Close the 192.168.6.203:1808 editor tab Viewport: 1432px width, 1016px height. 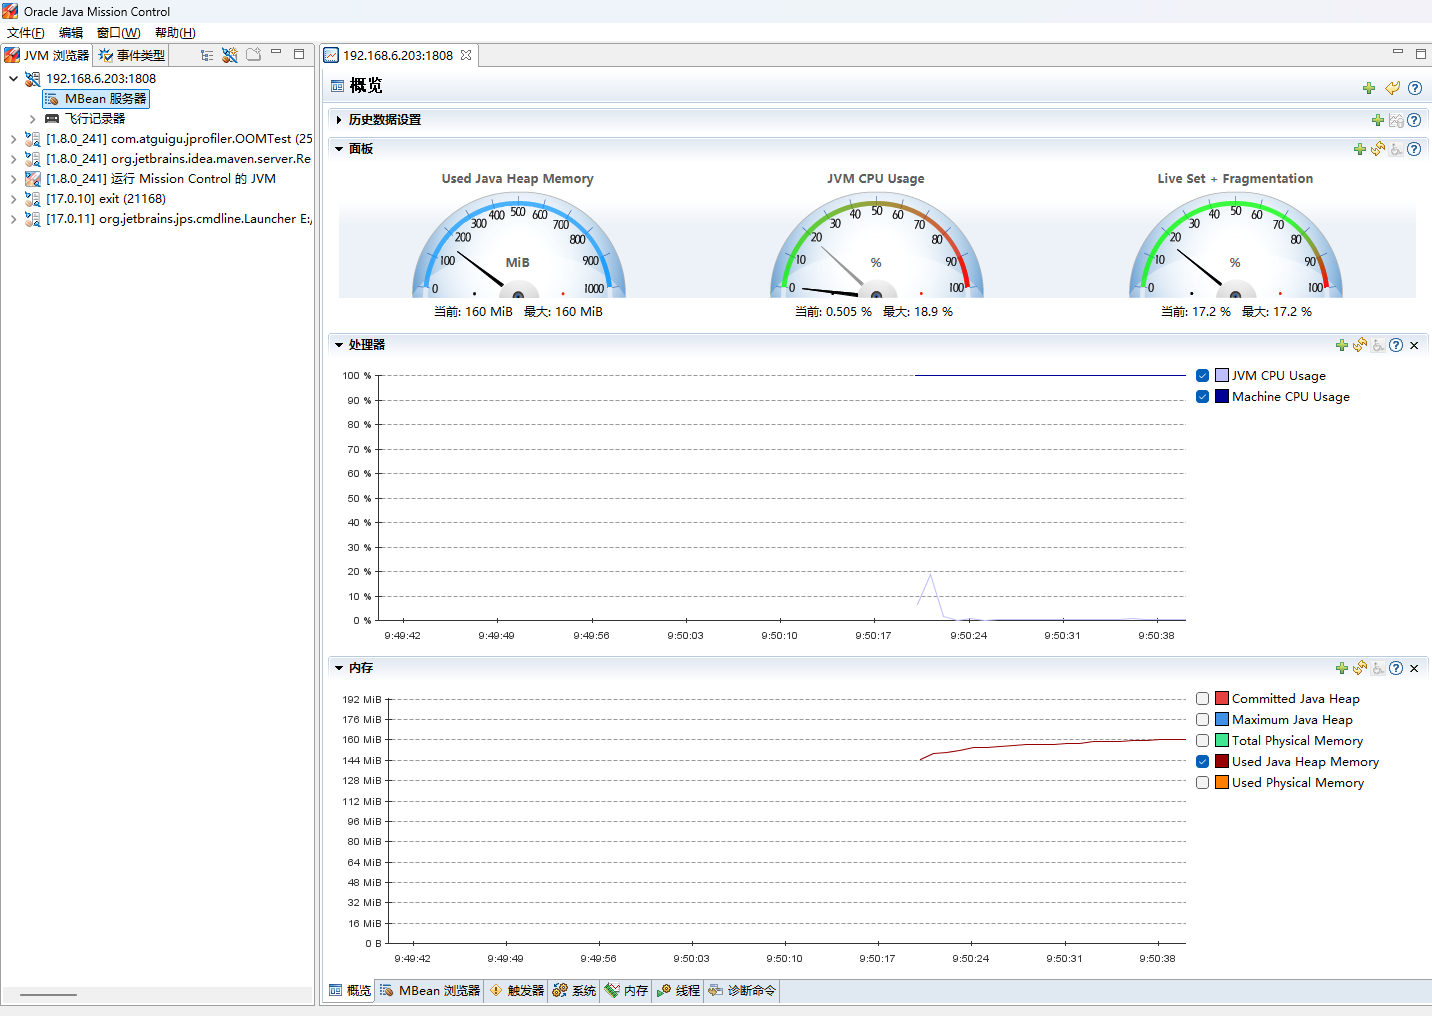(466, 55)
